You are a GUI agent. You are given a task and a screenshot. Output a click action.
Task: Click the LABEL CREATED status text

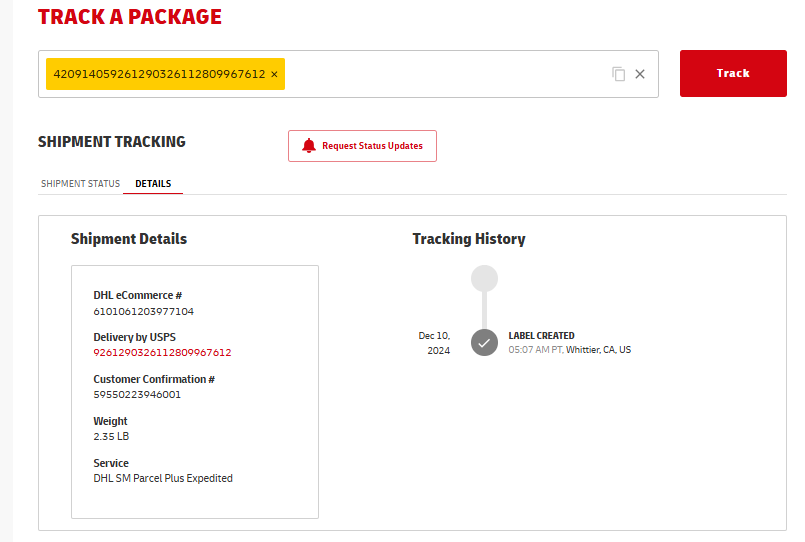(x=542, y=336)
